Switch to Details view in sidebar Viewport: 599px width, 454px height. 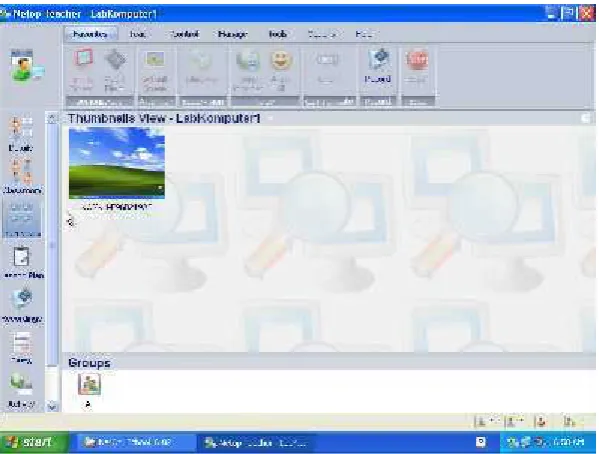click(21, 134)
